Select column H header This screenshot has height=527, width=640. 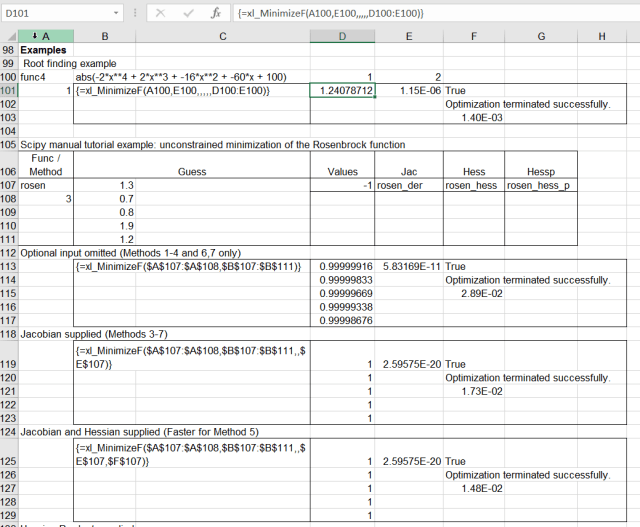point(602,36)
